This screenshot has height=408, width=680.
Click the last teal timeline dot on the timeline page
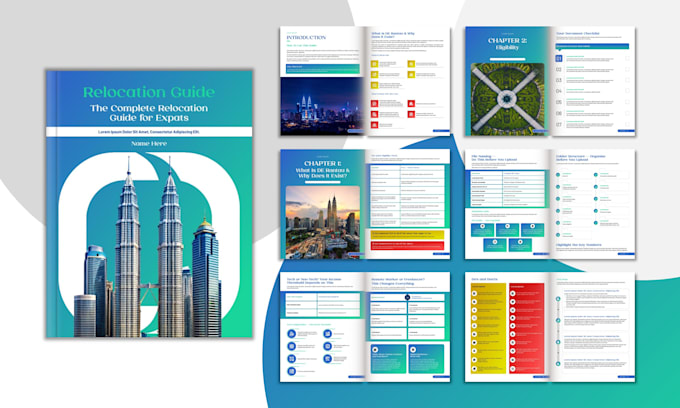[x=558, y=364]
